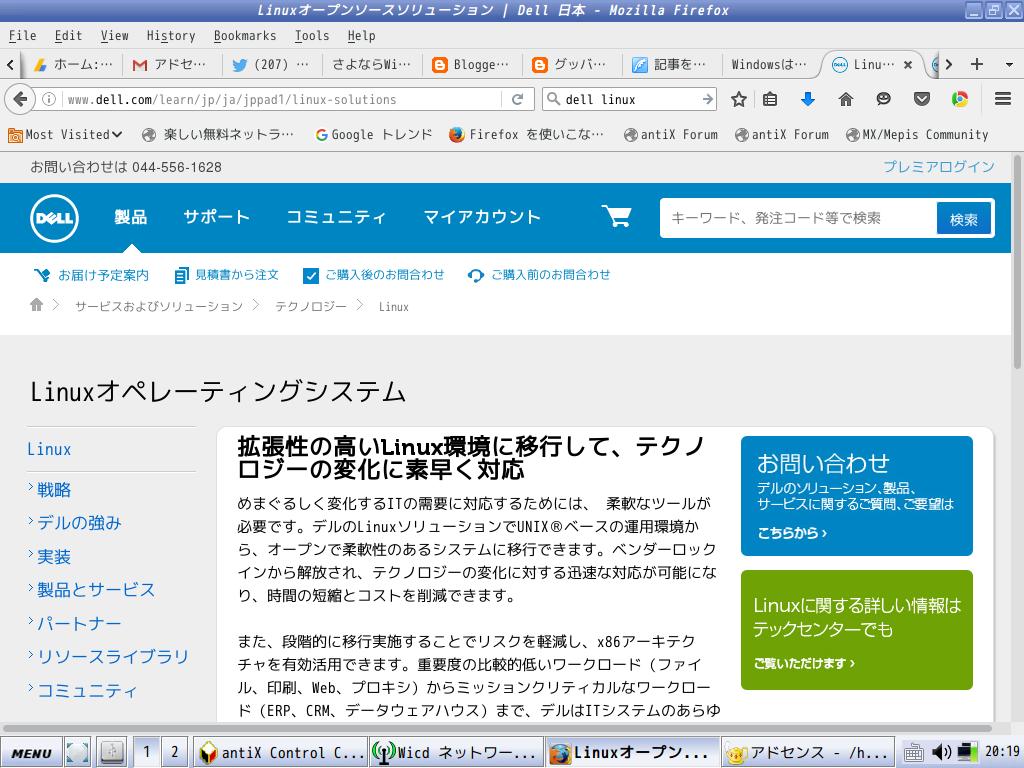
Task: Switch to workspace 2
Action: pos(174,752)
